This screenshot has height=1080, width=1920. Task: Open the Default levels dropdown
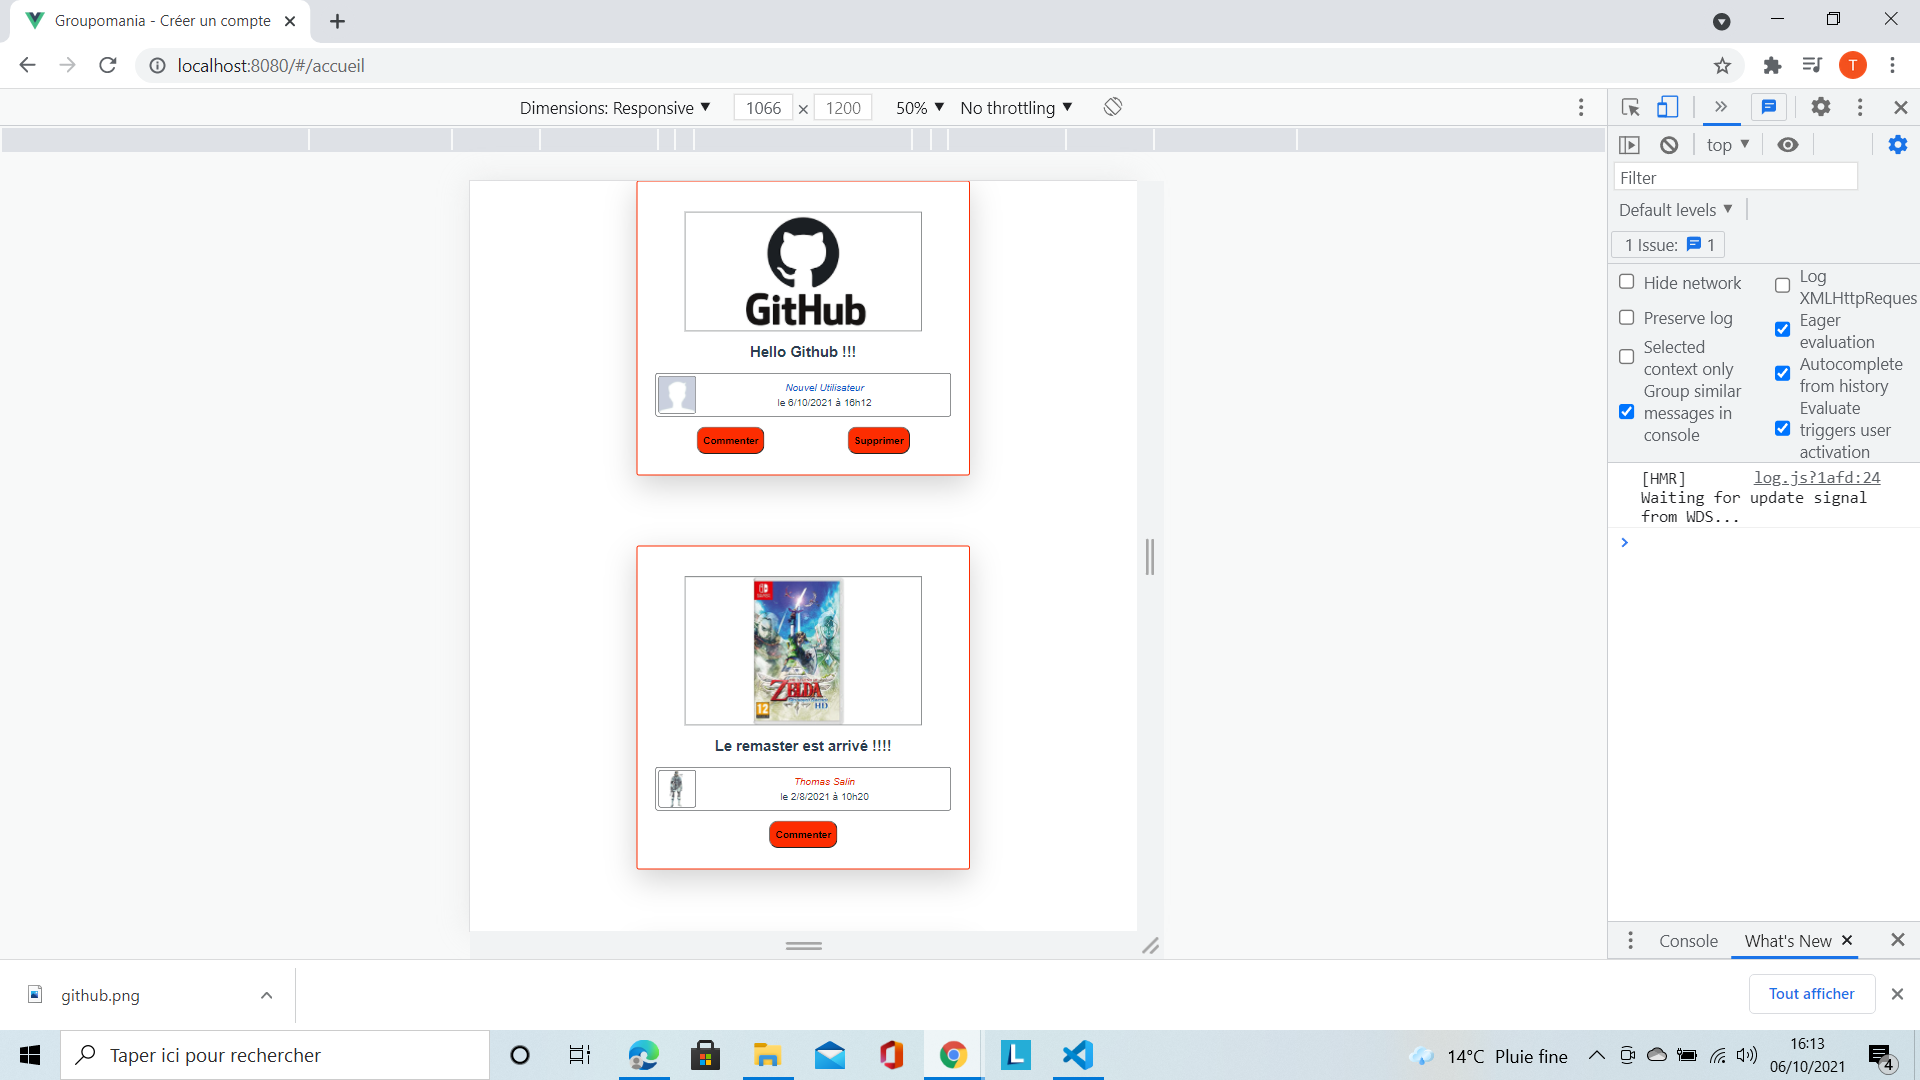(1675, 209)
